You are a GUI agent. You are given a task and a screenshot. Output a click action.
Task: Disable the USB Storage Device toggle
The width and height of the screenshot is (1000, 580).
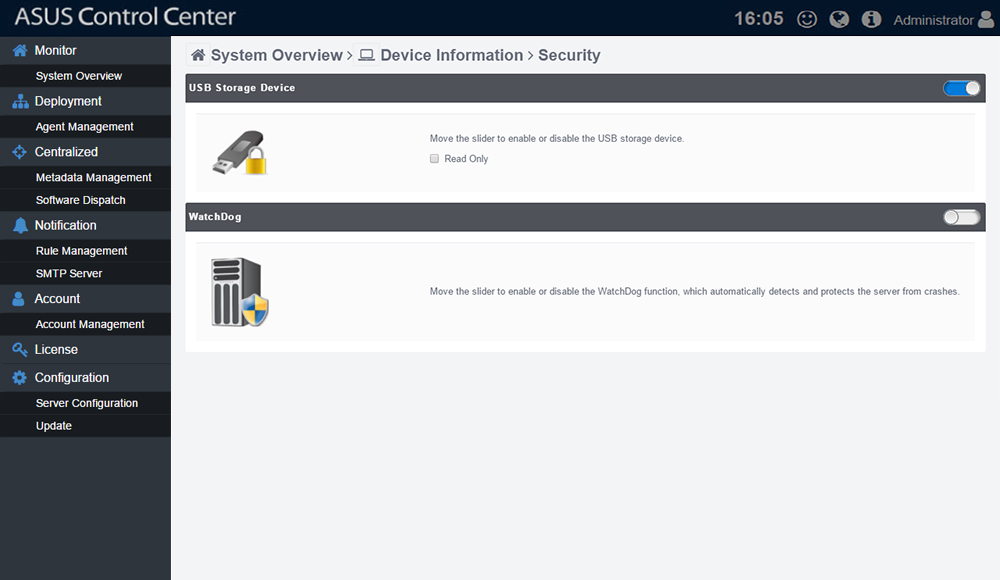[x=961, y=88]
